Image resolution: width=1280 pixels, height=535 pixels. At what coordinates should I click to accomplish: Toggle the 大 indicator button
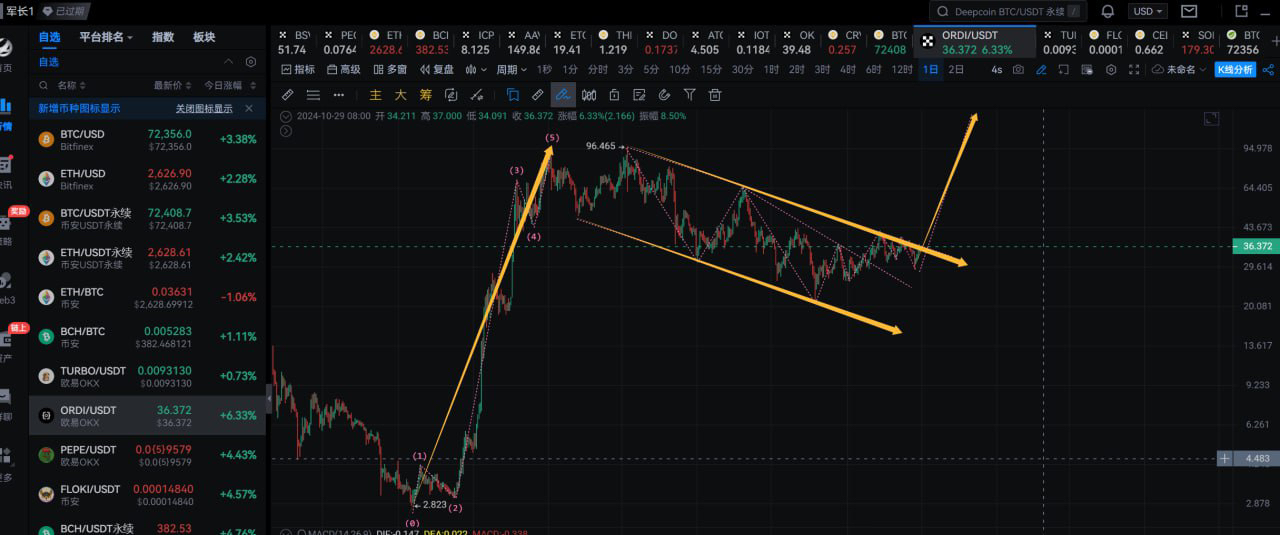tap(400, 95)
